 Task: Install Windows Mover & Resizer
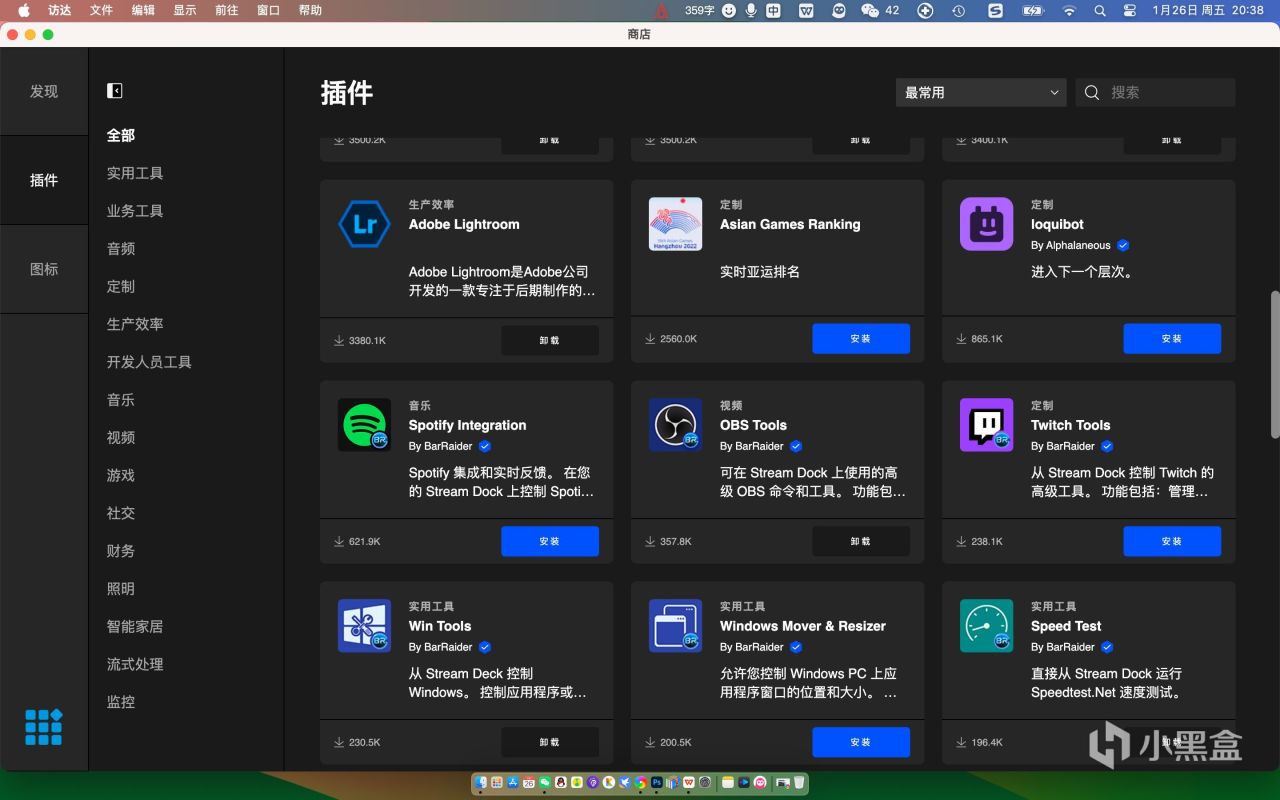(861, 742)
